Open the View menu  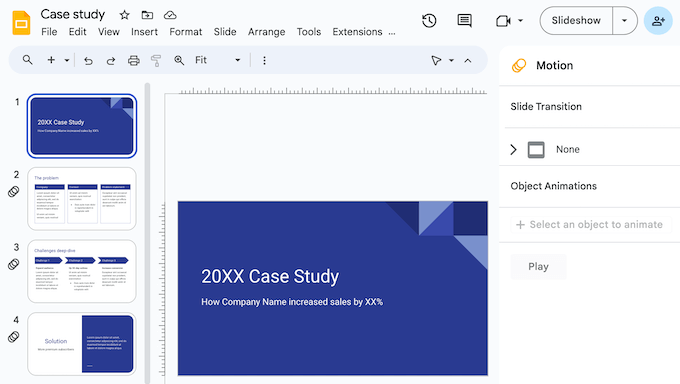[108, 32]
